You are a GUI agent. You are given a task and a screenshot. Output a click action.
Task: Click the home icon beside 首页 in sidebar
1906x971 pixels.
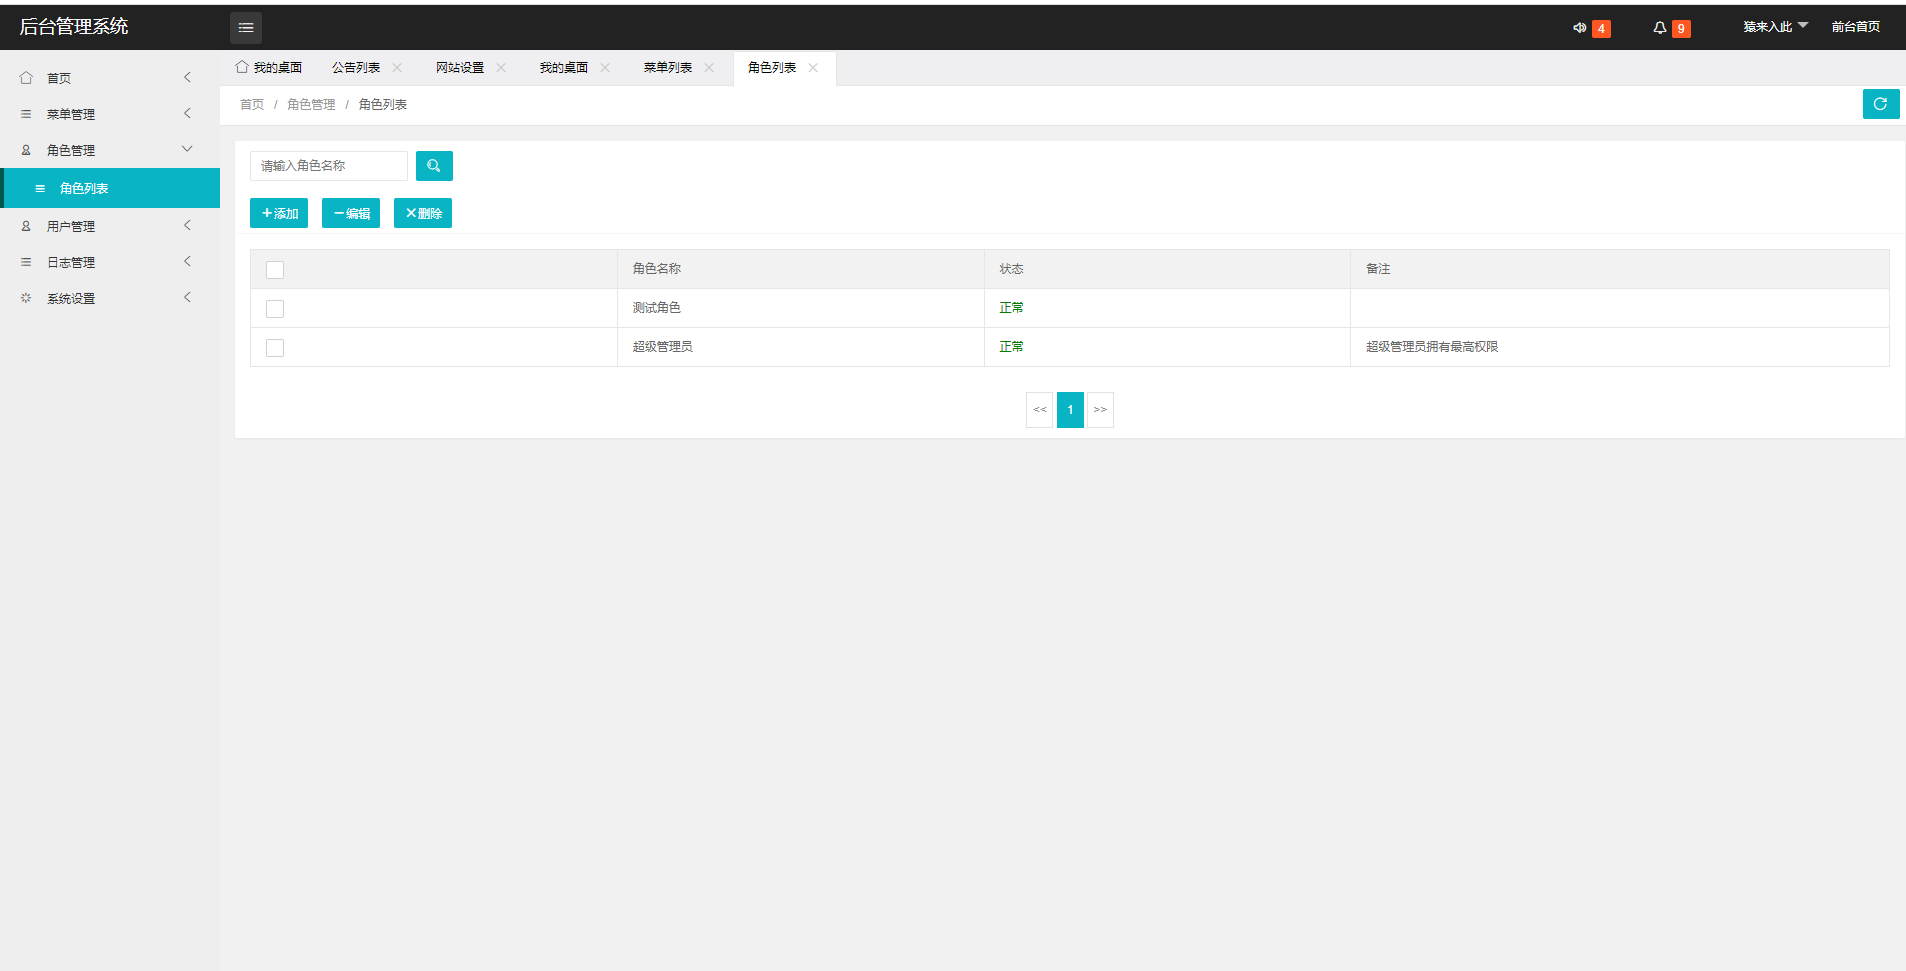tap(26, 78)
